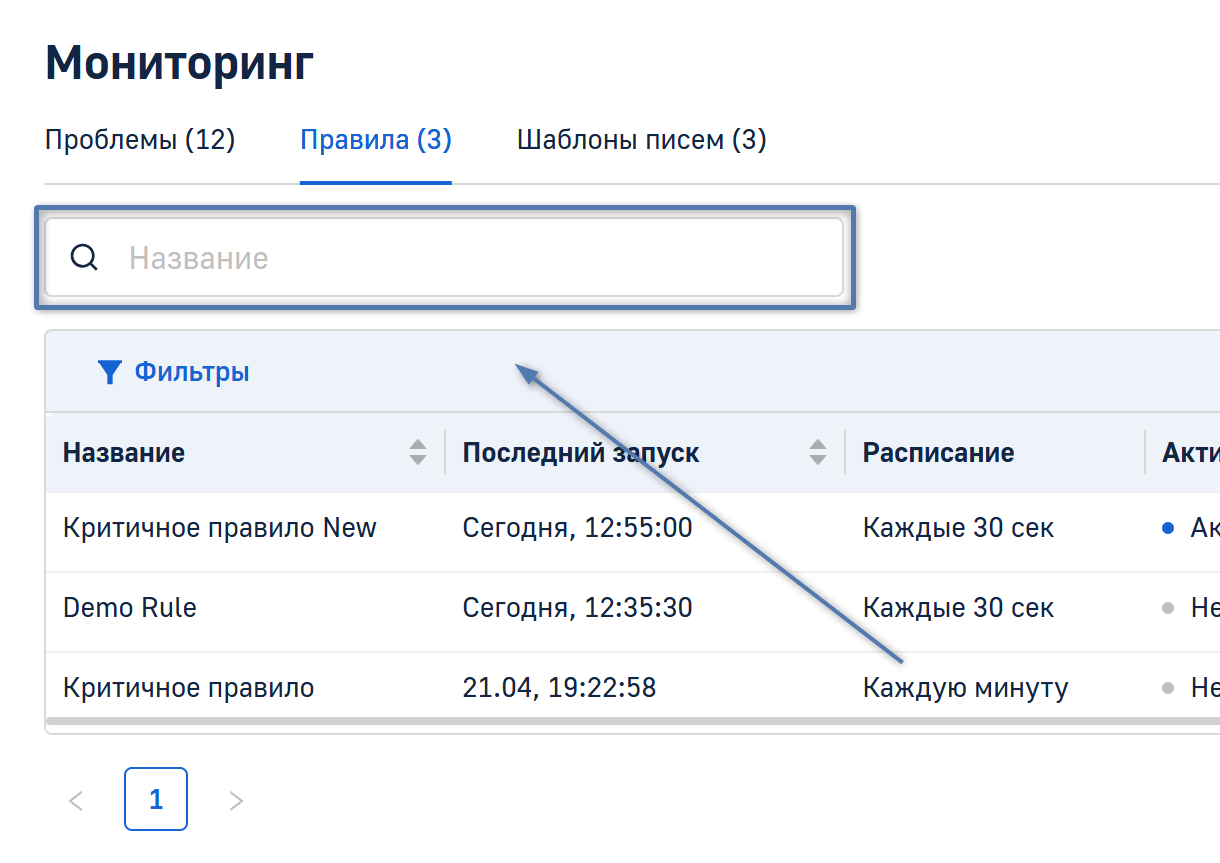Viewport: 1220px width, 863px height.
Task: Select page 1 in the pagination
Action: [156, 799]
